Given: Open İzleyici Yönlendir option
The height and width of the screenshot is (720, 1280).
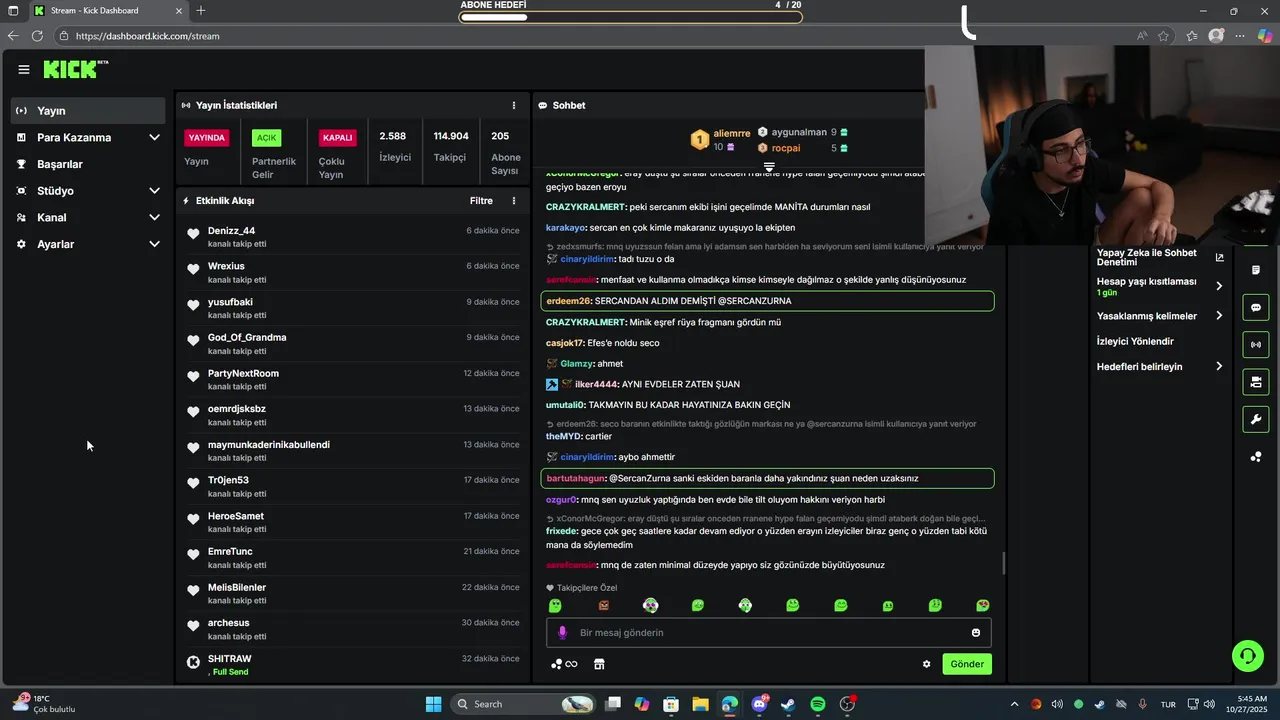Looking at the screenshot, I should click(1135, 341).
